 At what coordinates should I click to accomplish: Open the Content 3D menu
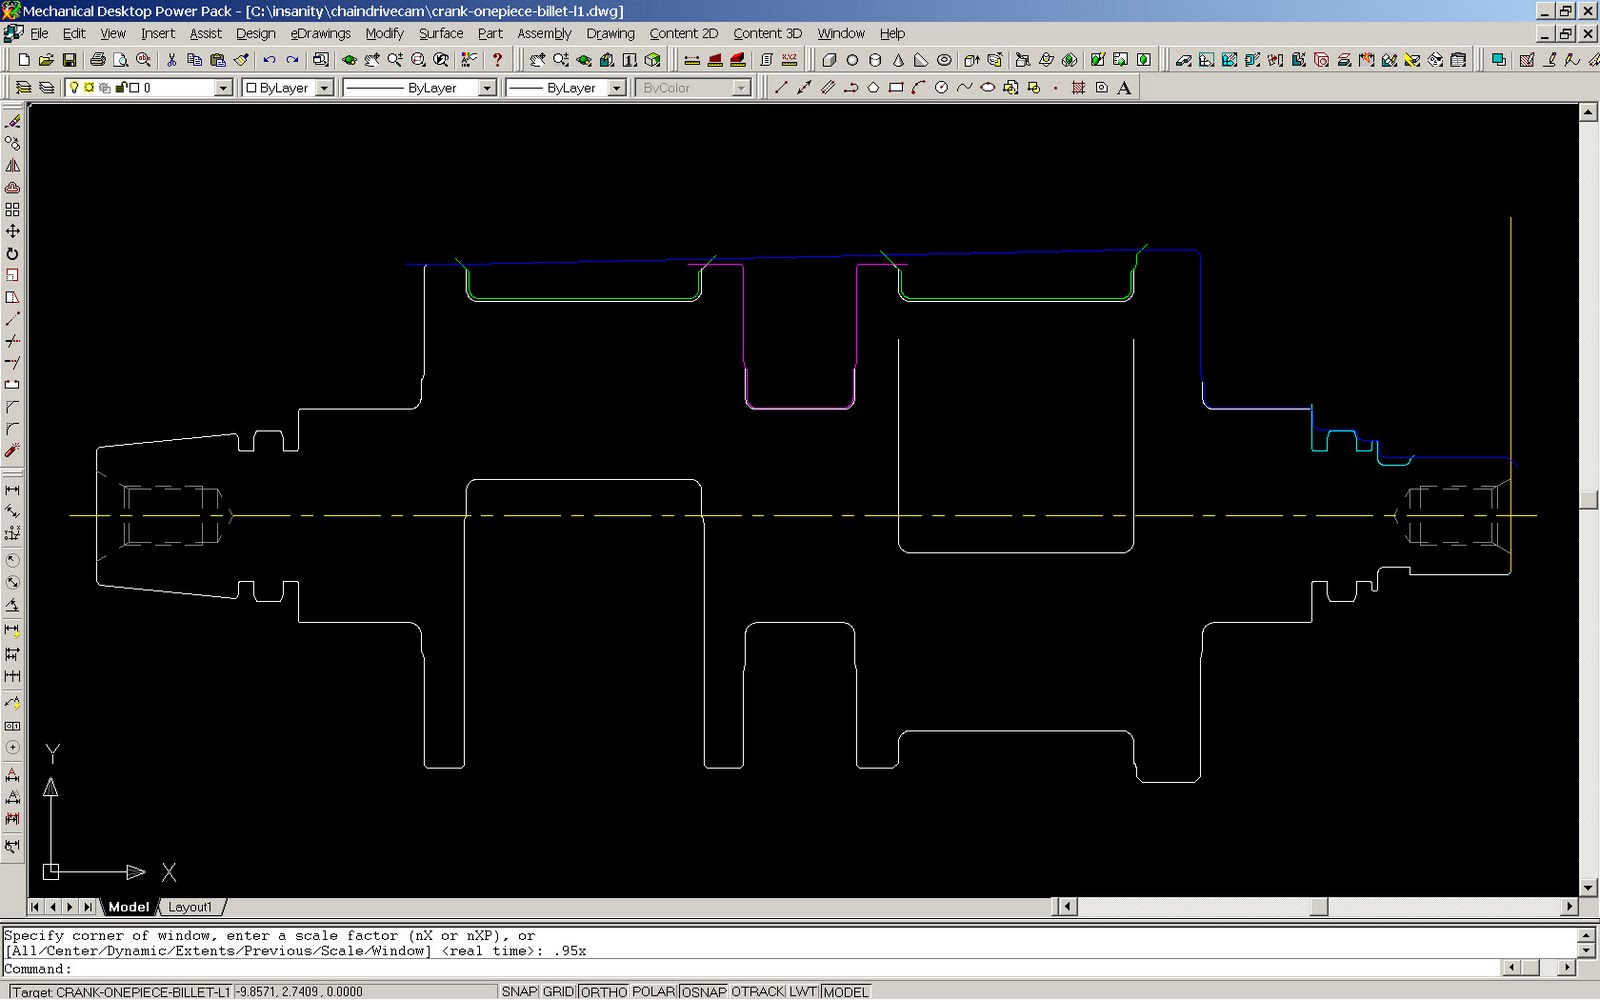(767, 33)
